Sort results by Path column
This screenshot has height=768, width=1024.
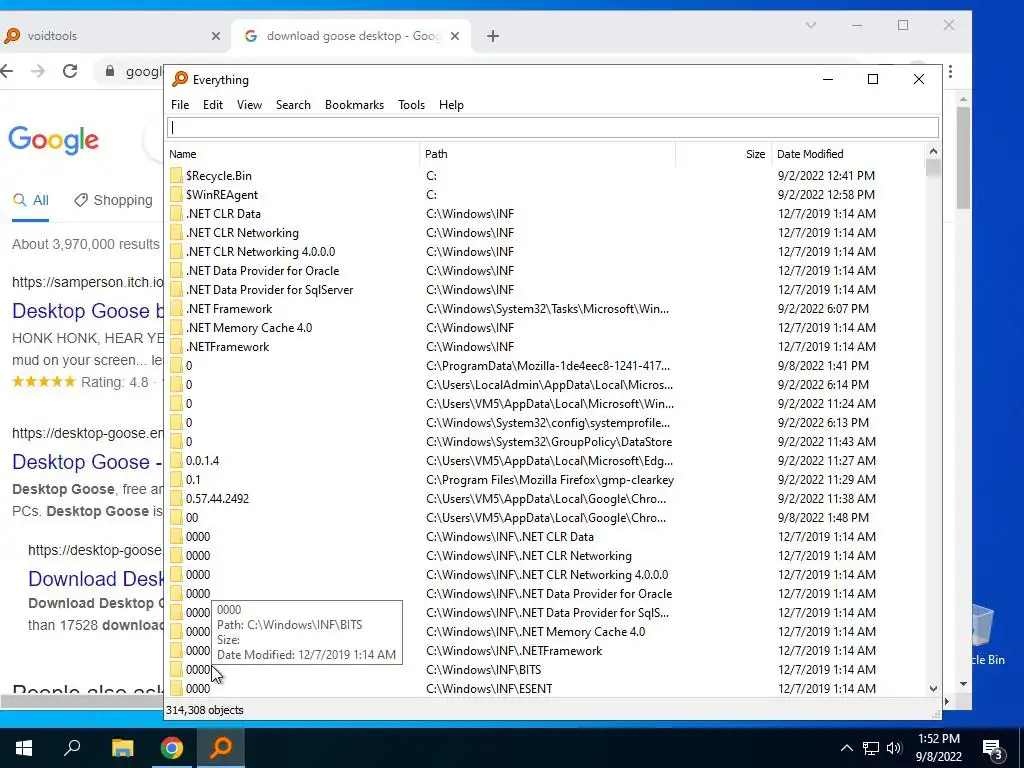click(x=547, y=154)
